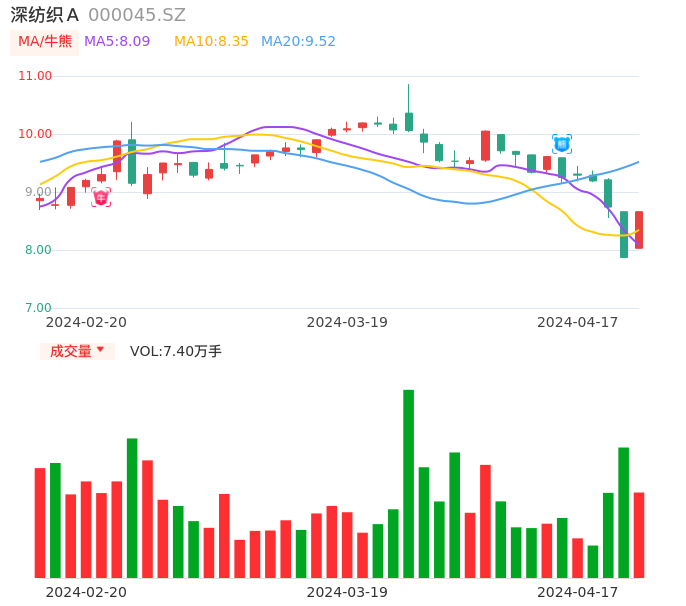Click the last red volume bar on the right
The image size is (686, 606).
(638, 534)
